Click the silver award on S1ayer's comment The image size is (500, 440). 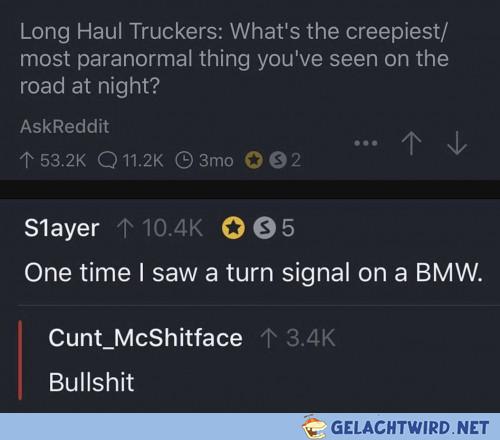coord(265,228)
